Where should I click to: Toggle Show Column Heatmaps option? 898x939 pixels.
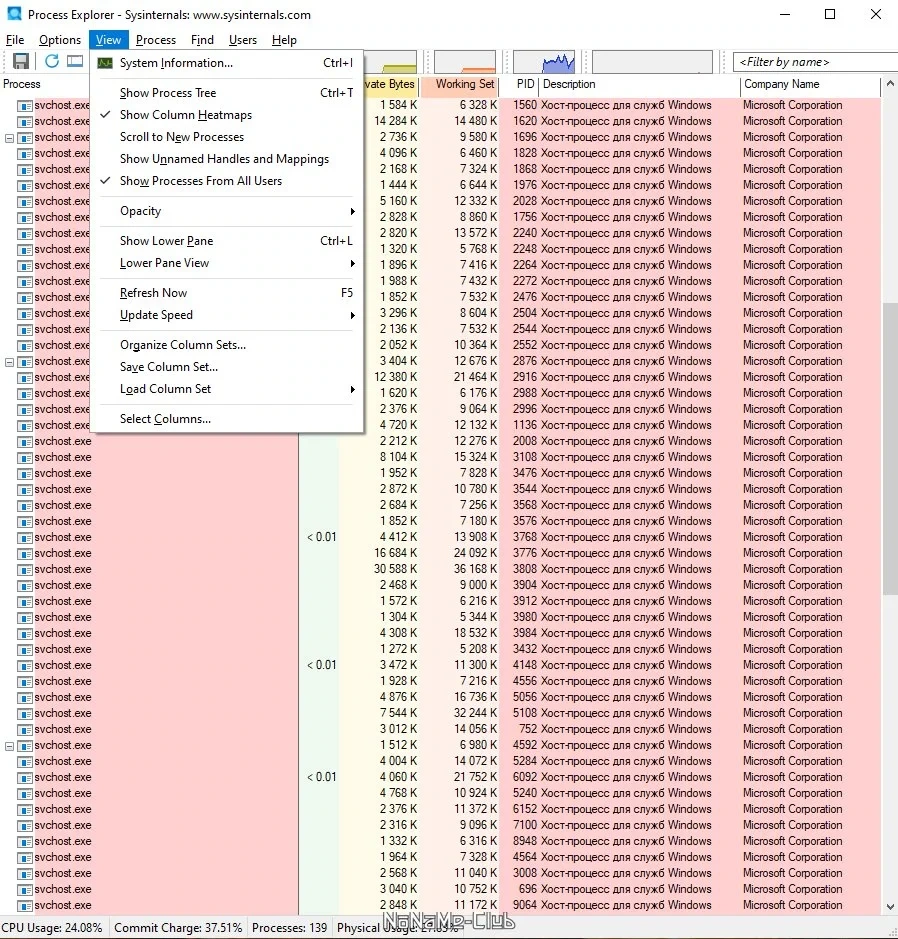[227, 115]
